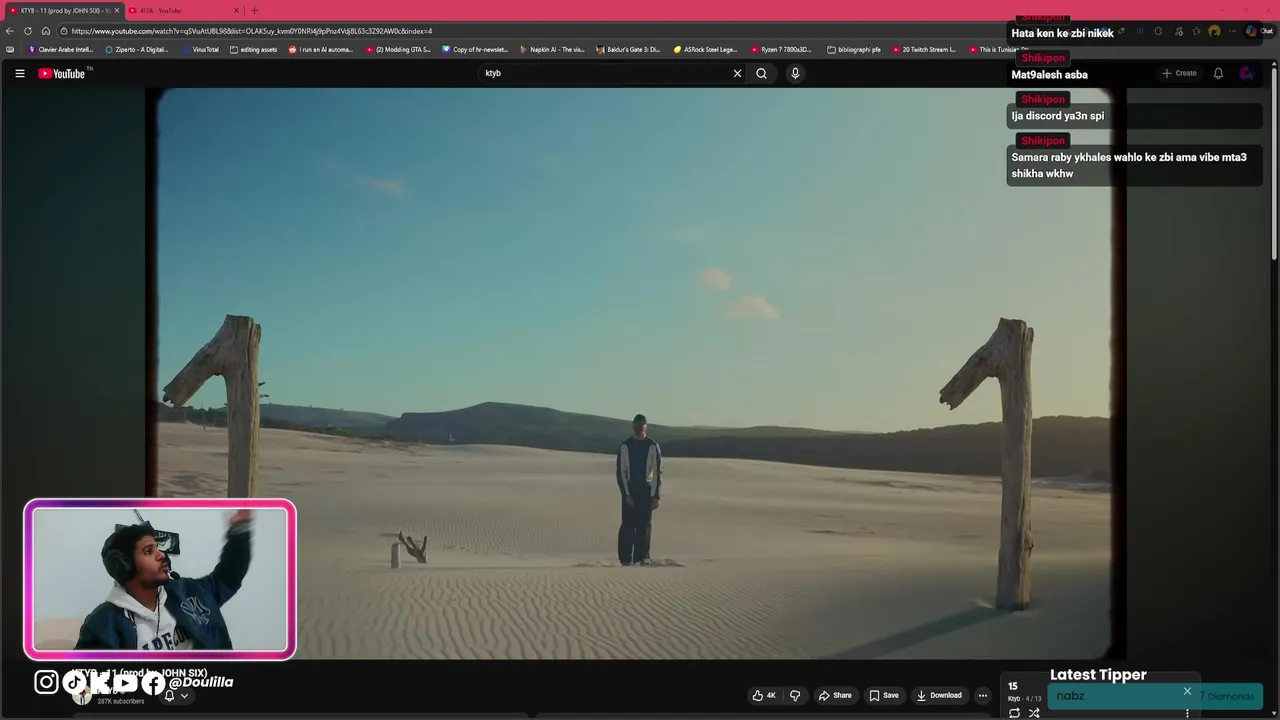
Task: Open browser settings ellipsis menu
Action: click(1232, 31)
